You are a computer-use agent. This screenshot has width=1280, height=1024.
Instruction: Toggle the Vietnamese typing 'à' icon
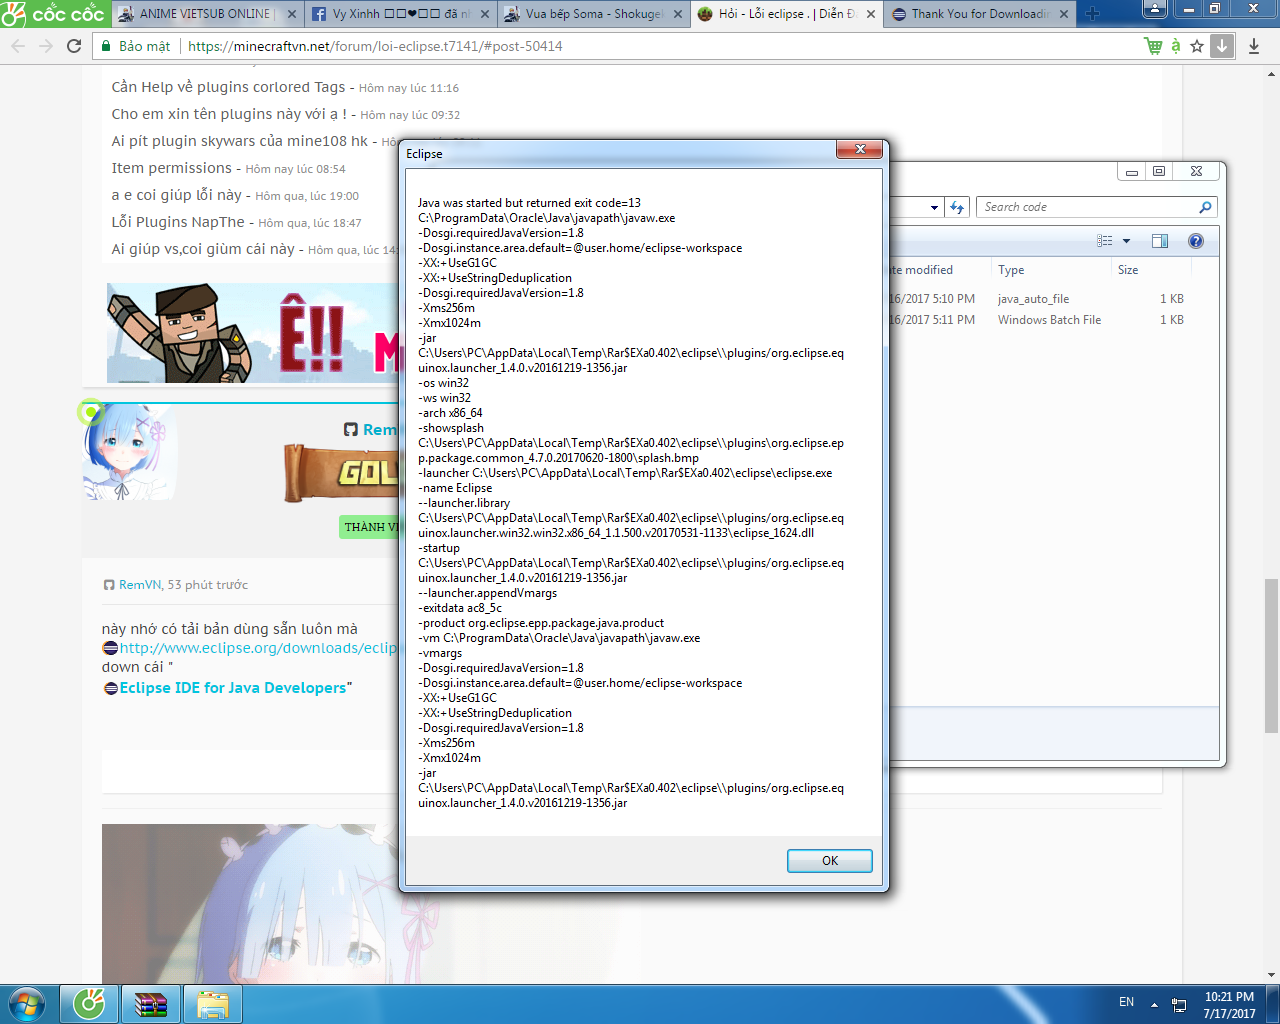tap(1176, 46)
